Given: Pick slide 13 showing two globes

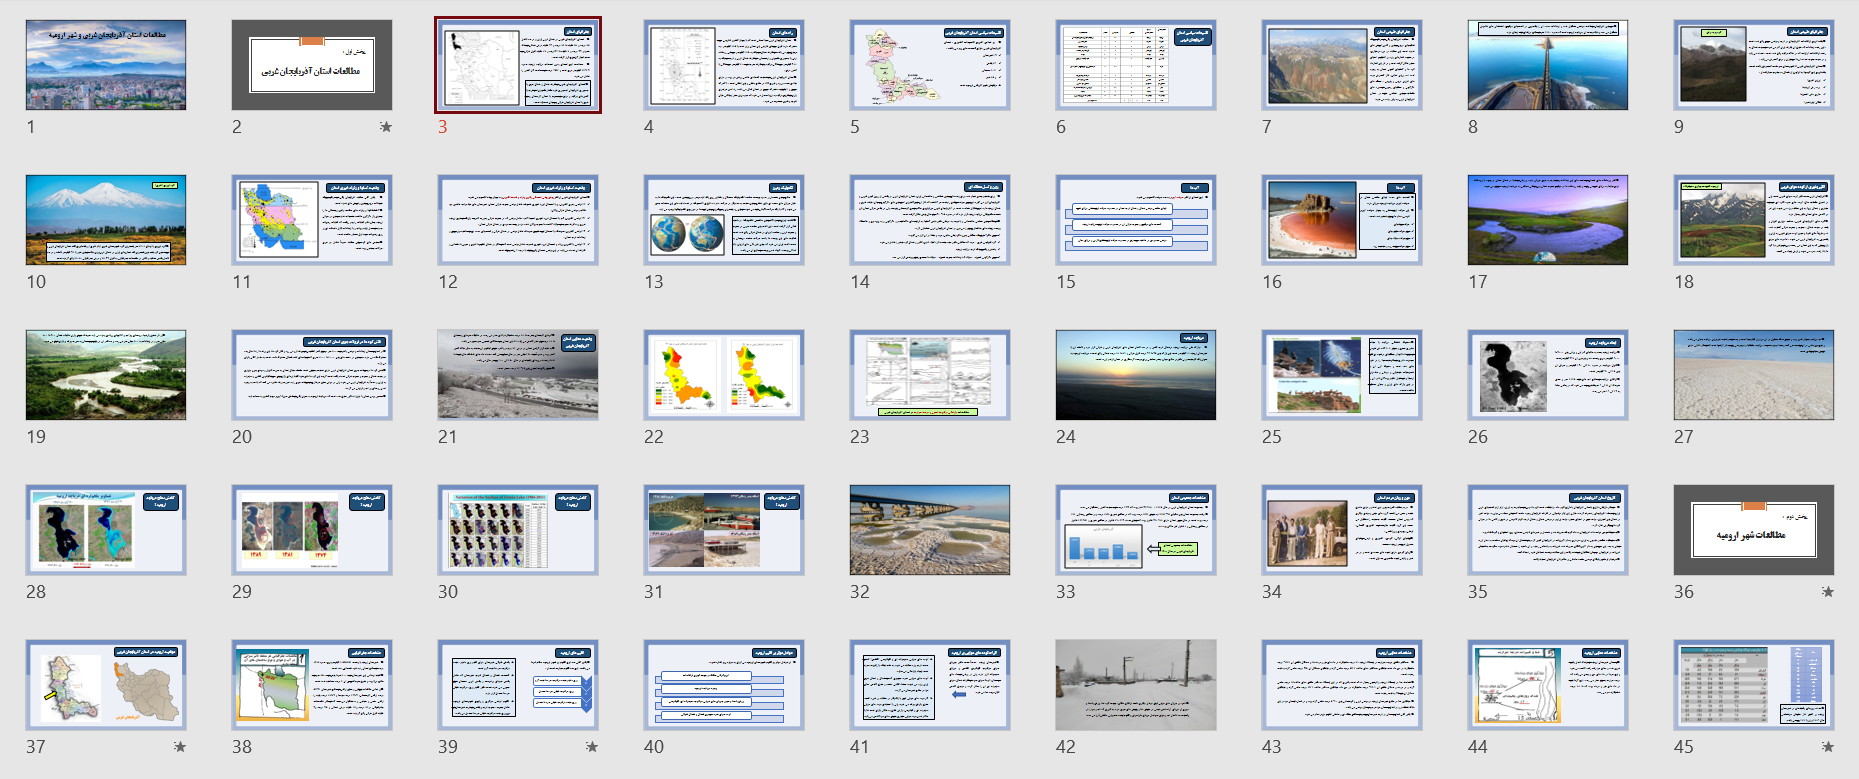Looking at the screenshot, I should point(724,220).
